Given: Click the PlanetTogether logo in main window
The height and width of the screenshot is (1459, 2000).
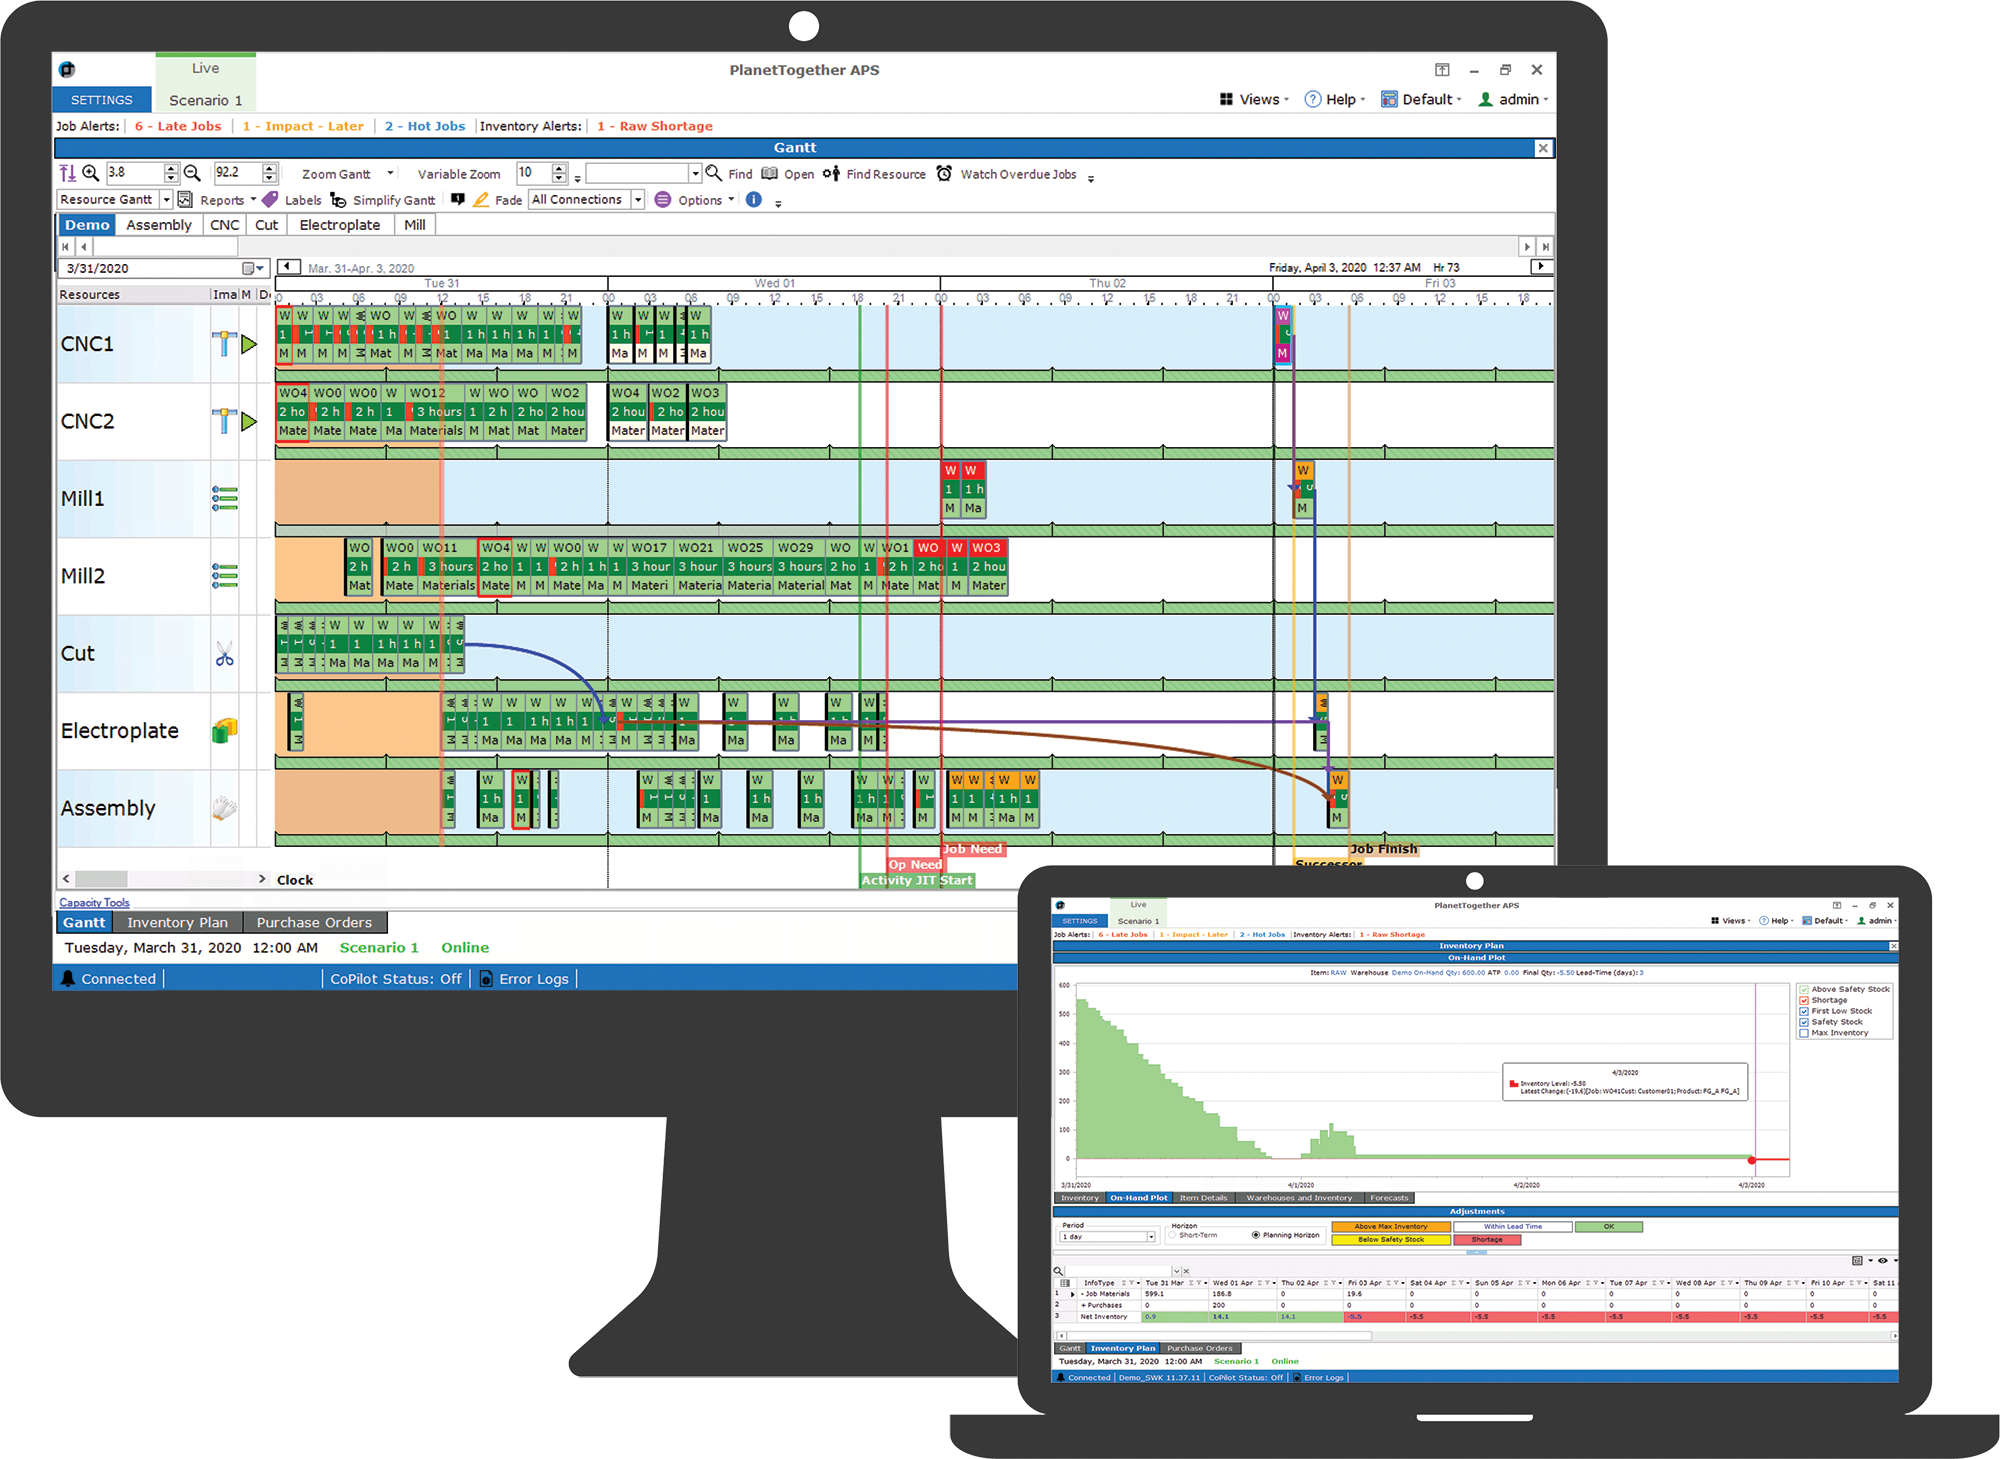Looking at the screenshot, I should pyautogui.click(x=67, y=69).
